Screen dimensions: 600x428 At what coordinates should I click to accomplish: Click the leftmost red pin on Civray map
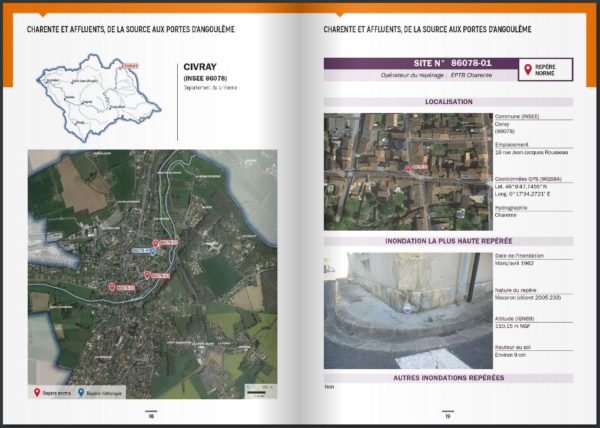point(111,285)
